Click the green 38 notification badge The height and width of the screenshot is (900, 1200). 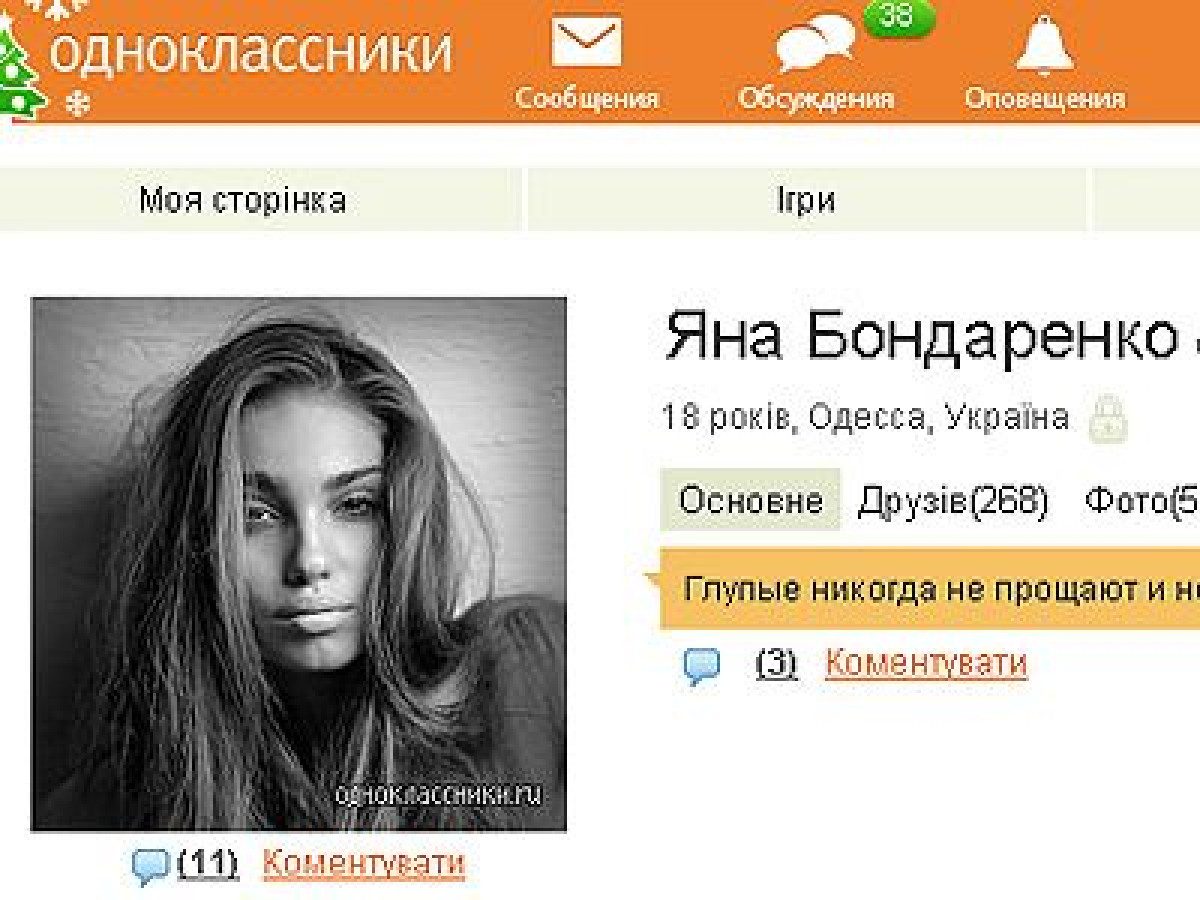[897, 17]
